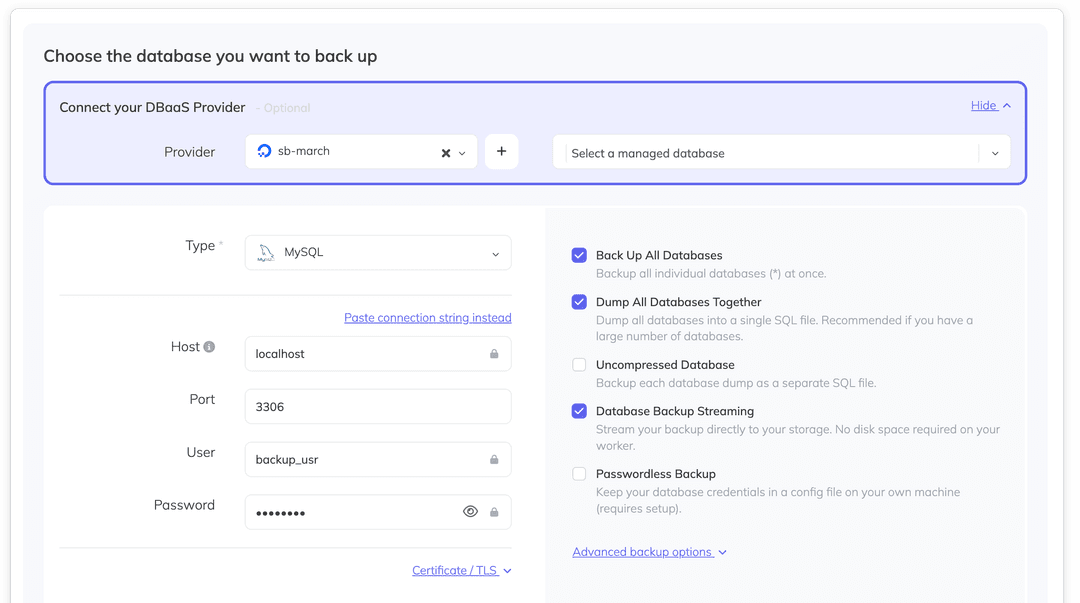
Task: Uncheck Database Backup Streaming
Action: tap(579, 411)
